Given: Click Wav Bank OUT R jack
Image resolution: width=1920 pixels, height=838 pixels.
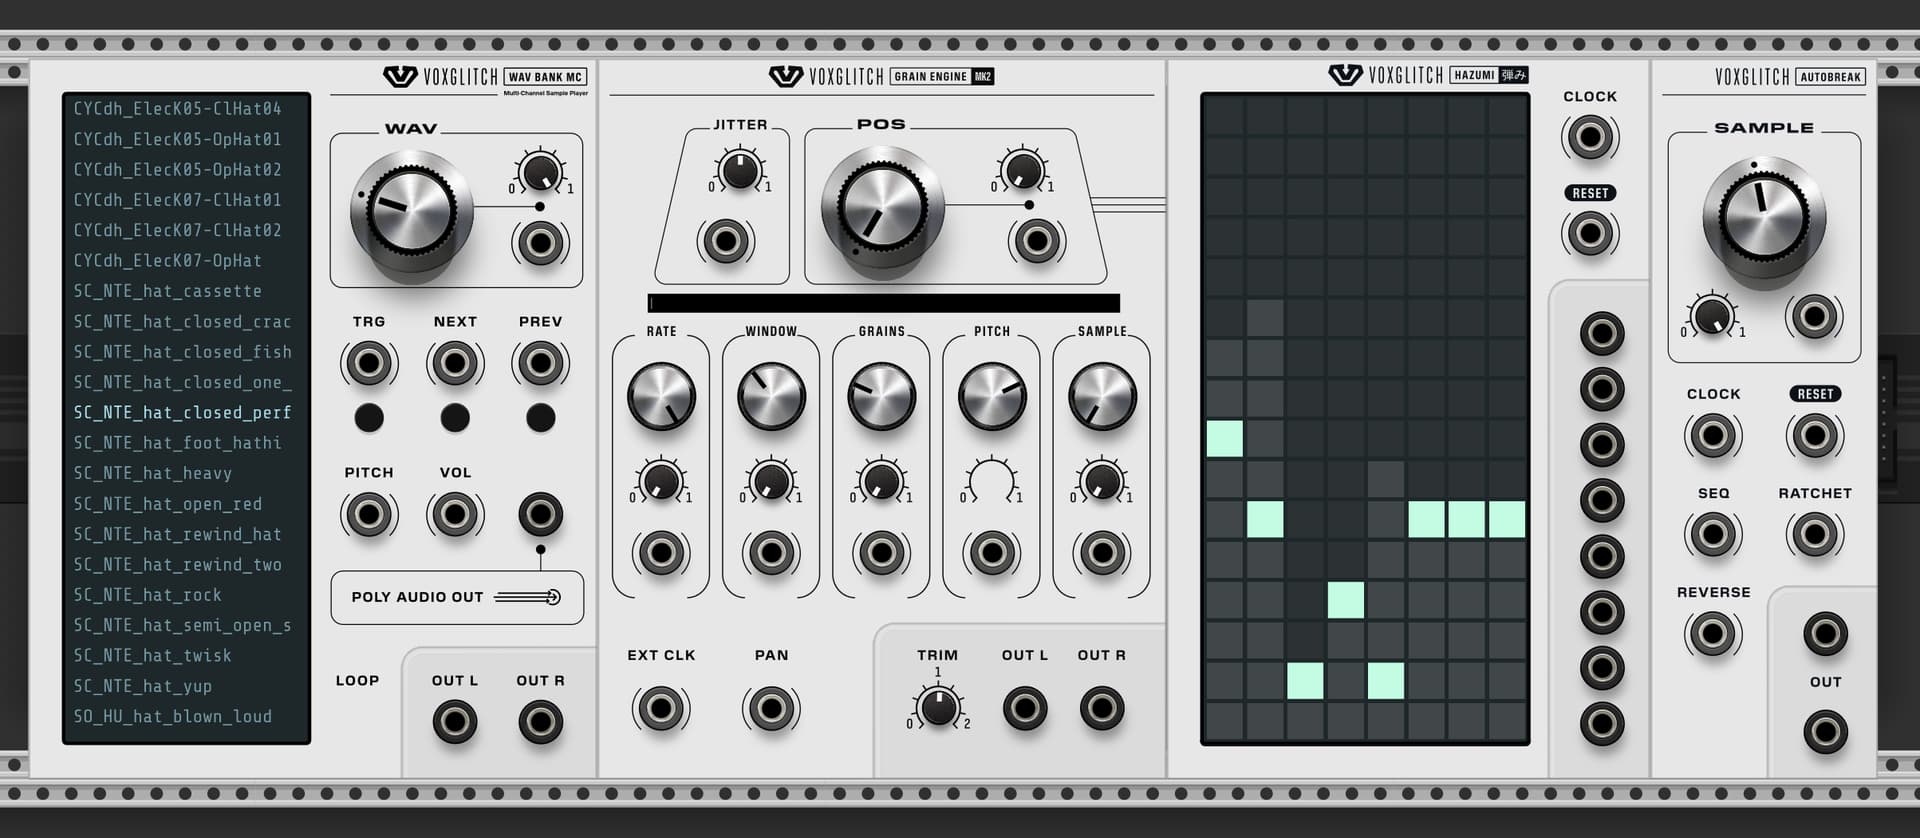Looking at the screenshot, I should (540, 721).
